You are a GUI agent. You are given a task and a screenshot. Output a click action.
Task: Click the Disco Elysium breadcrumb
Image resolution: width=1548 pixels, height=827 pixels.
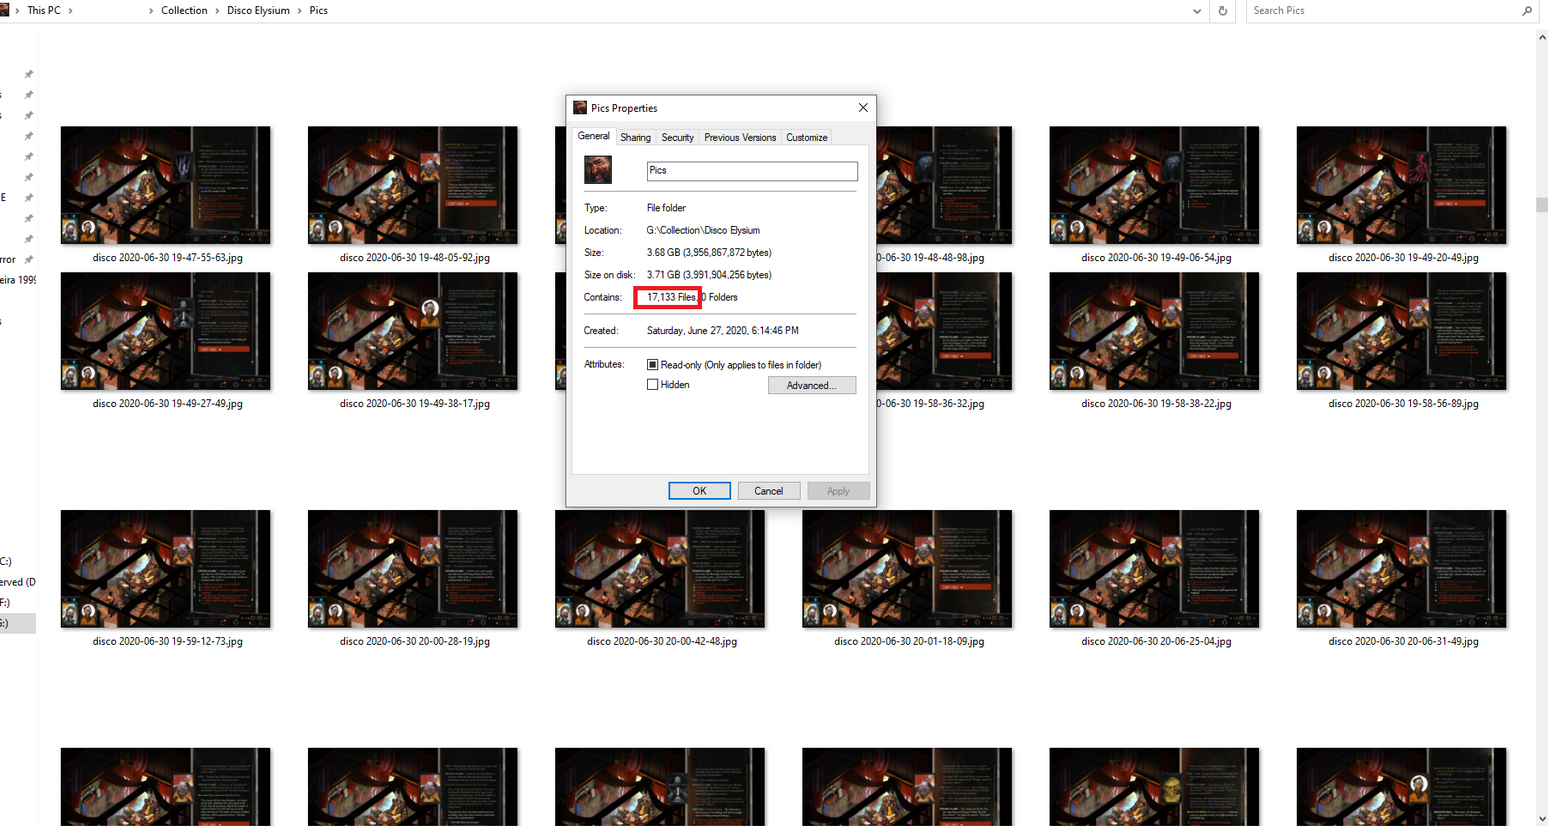[x=258, y=11]
